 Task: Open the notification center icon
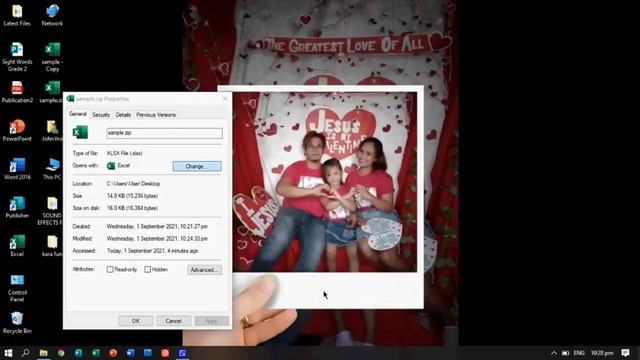click(x=625, y=353)
